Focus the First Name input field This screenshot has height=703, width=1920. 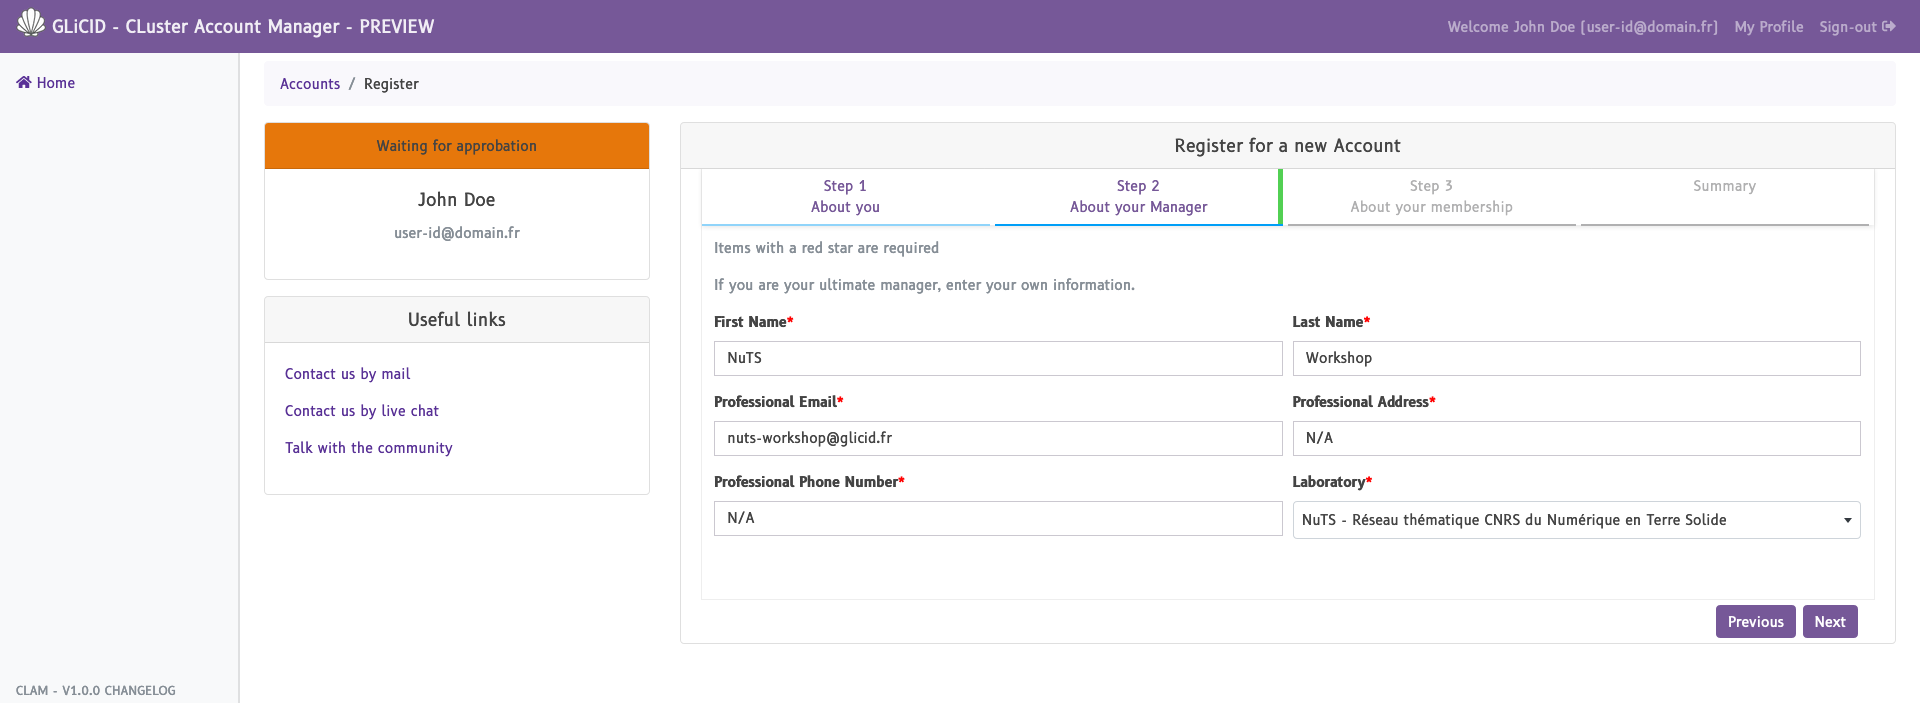click(x=997, y=358)
